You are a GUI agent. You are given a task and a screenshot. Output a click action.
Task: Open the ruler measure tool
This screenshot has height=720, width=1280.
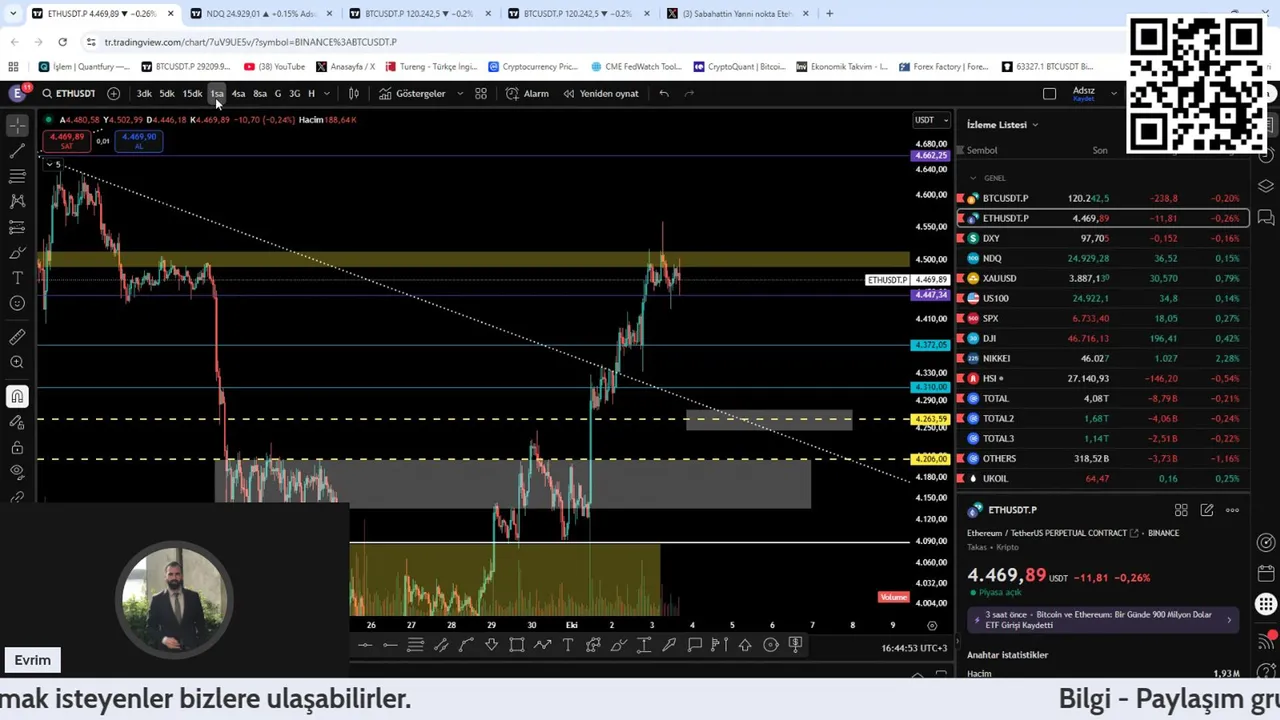[17, 337]
